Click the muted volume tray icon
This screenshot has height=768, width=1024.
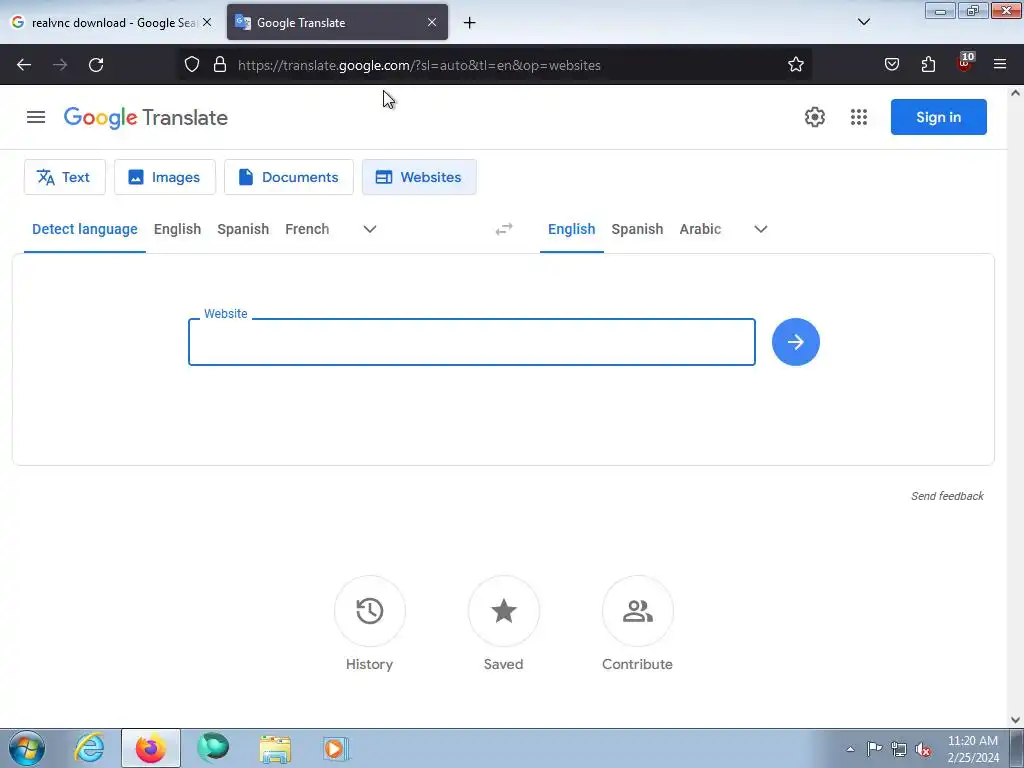[x=923, y=750]
